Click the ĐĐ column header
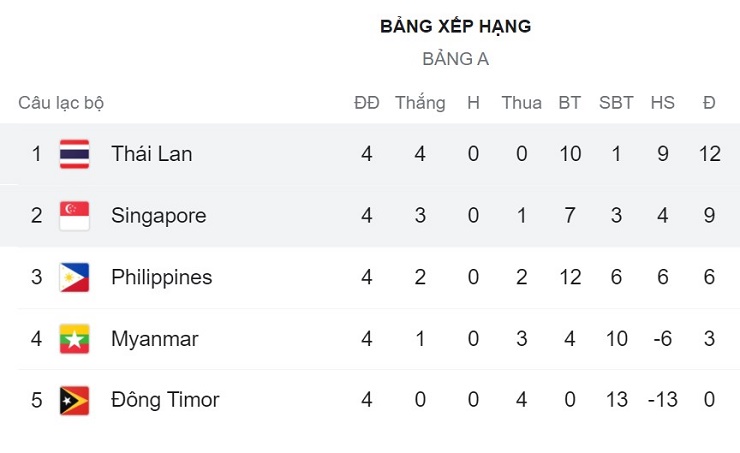This screenshot has width=740, height=453. (x=367, y=103)
